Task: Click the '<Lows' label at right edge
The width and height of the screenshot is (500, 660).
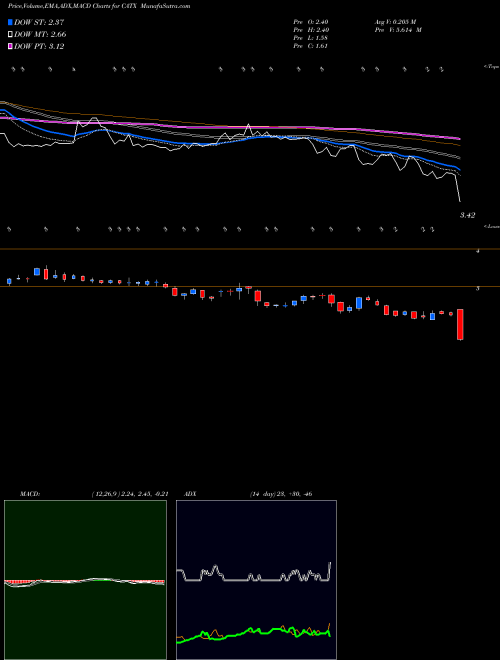Action: pos(492,226)
